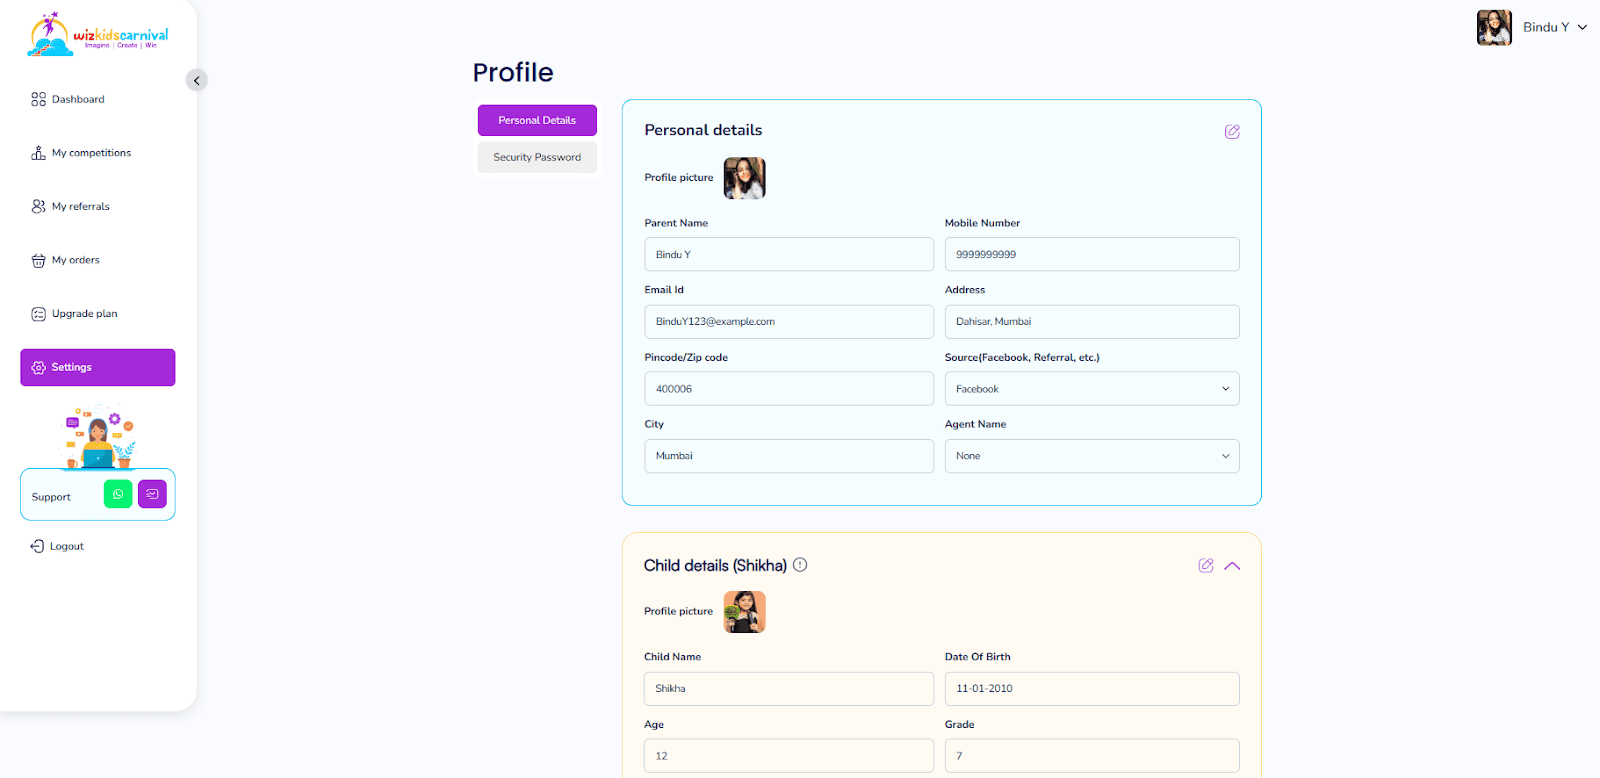Click the Age field showing 12
This screenshot has height=778, width=1600.
click(x=789, y=756)
